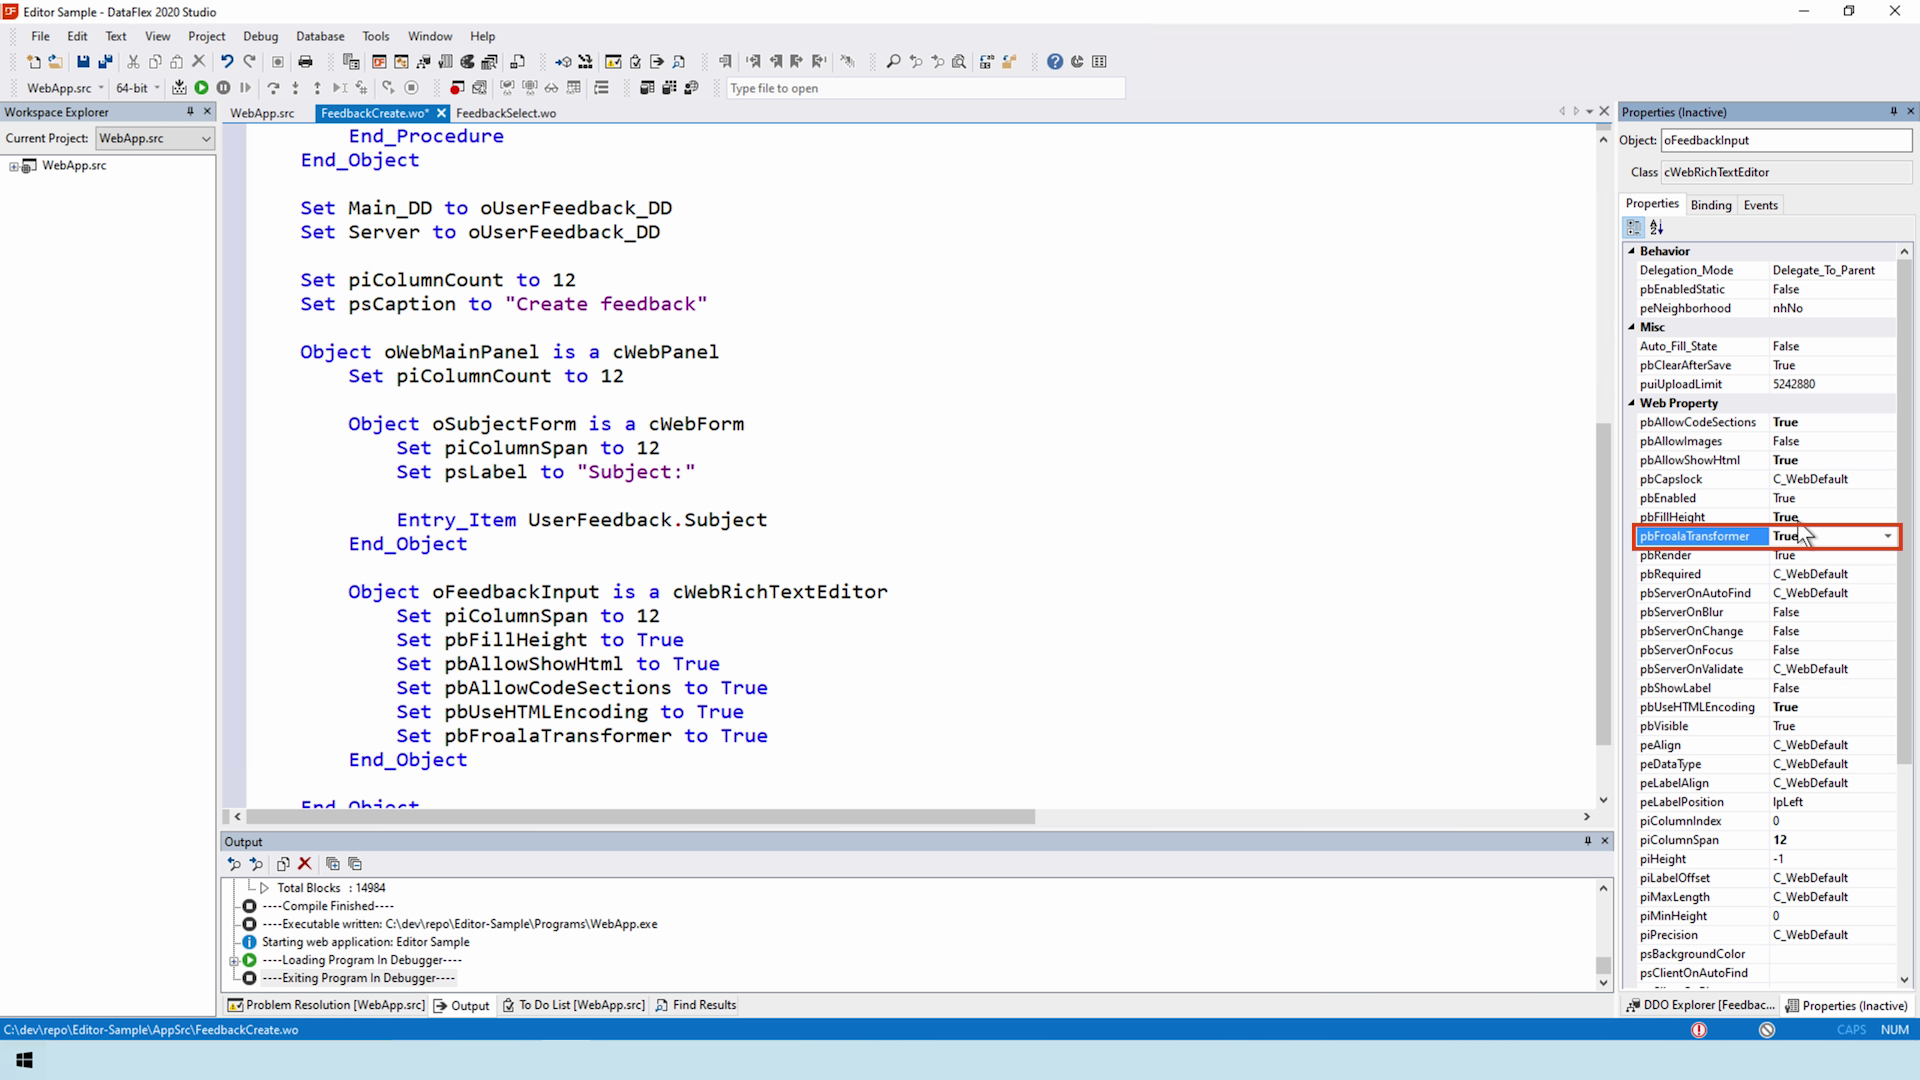Viewport: 1920px width, 1080px height.
Task: Click the red Toggle Breakpoint icon
Action: point(457,88)
